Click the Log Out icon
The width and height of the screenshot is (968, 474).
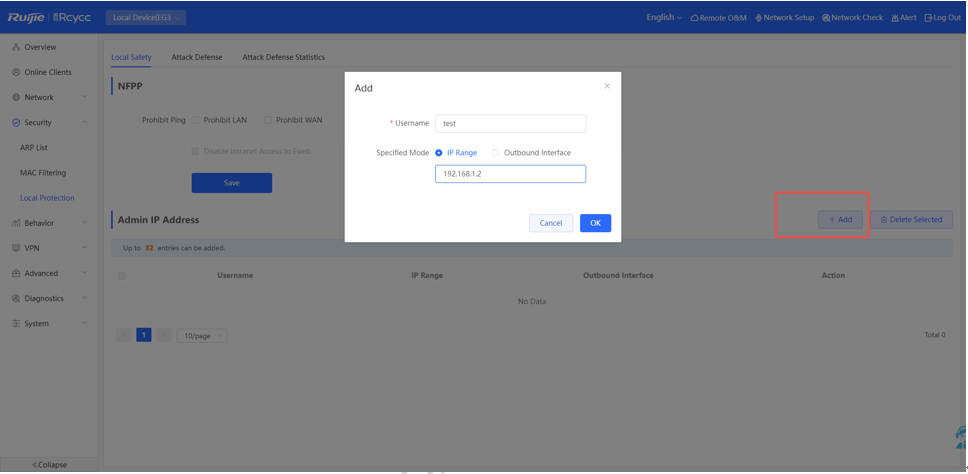[928, 18]
